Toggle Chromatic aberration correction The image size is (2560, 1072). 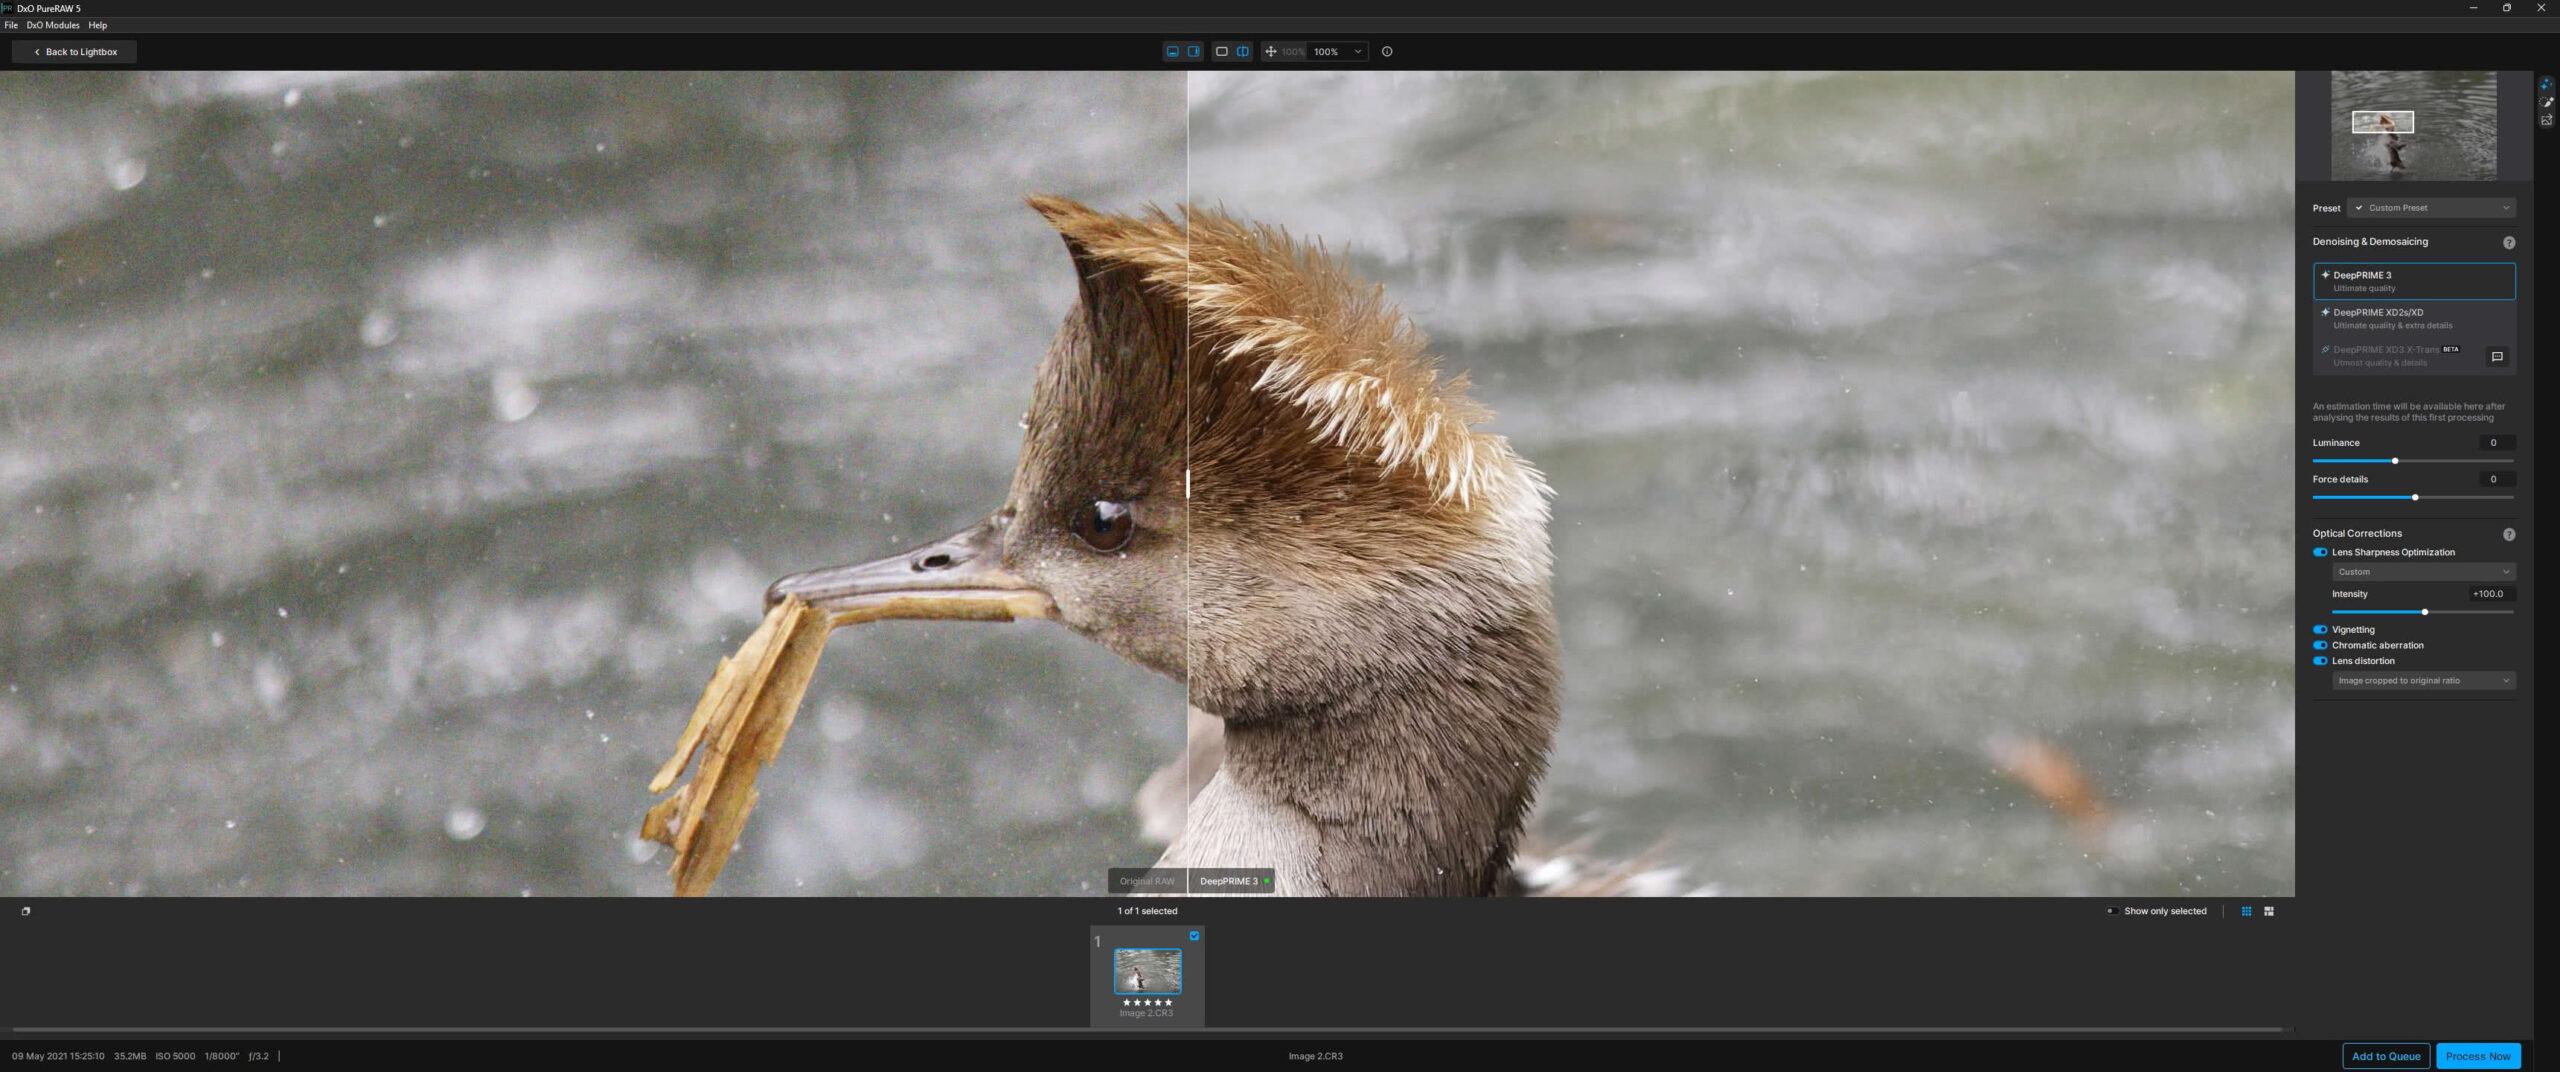2320,645
